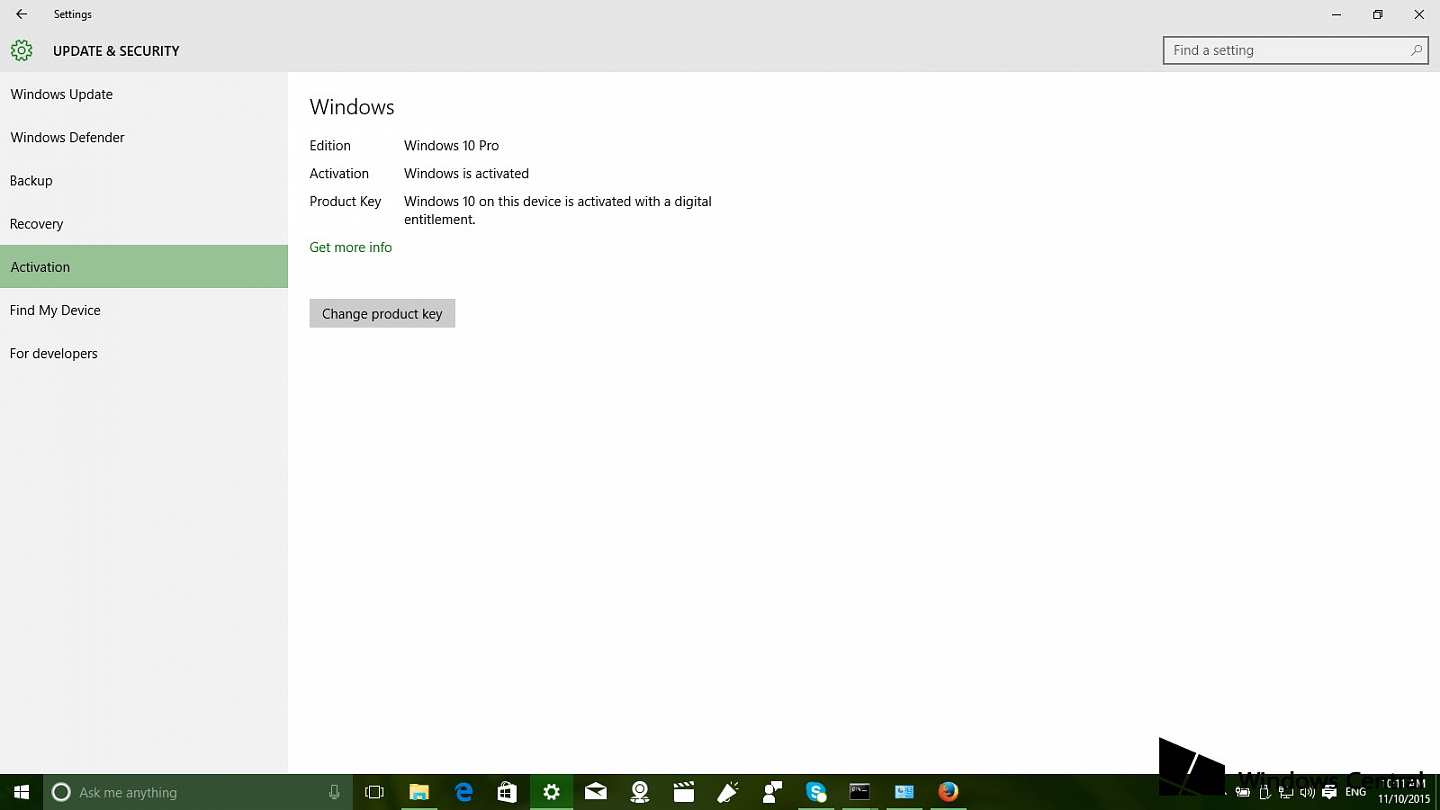Click the Windows section heading
The width and height of the screenshot is (1440, 810).
pyautogui.click(x=352, y=107)
